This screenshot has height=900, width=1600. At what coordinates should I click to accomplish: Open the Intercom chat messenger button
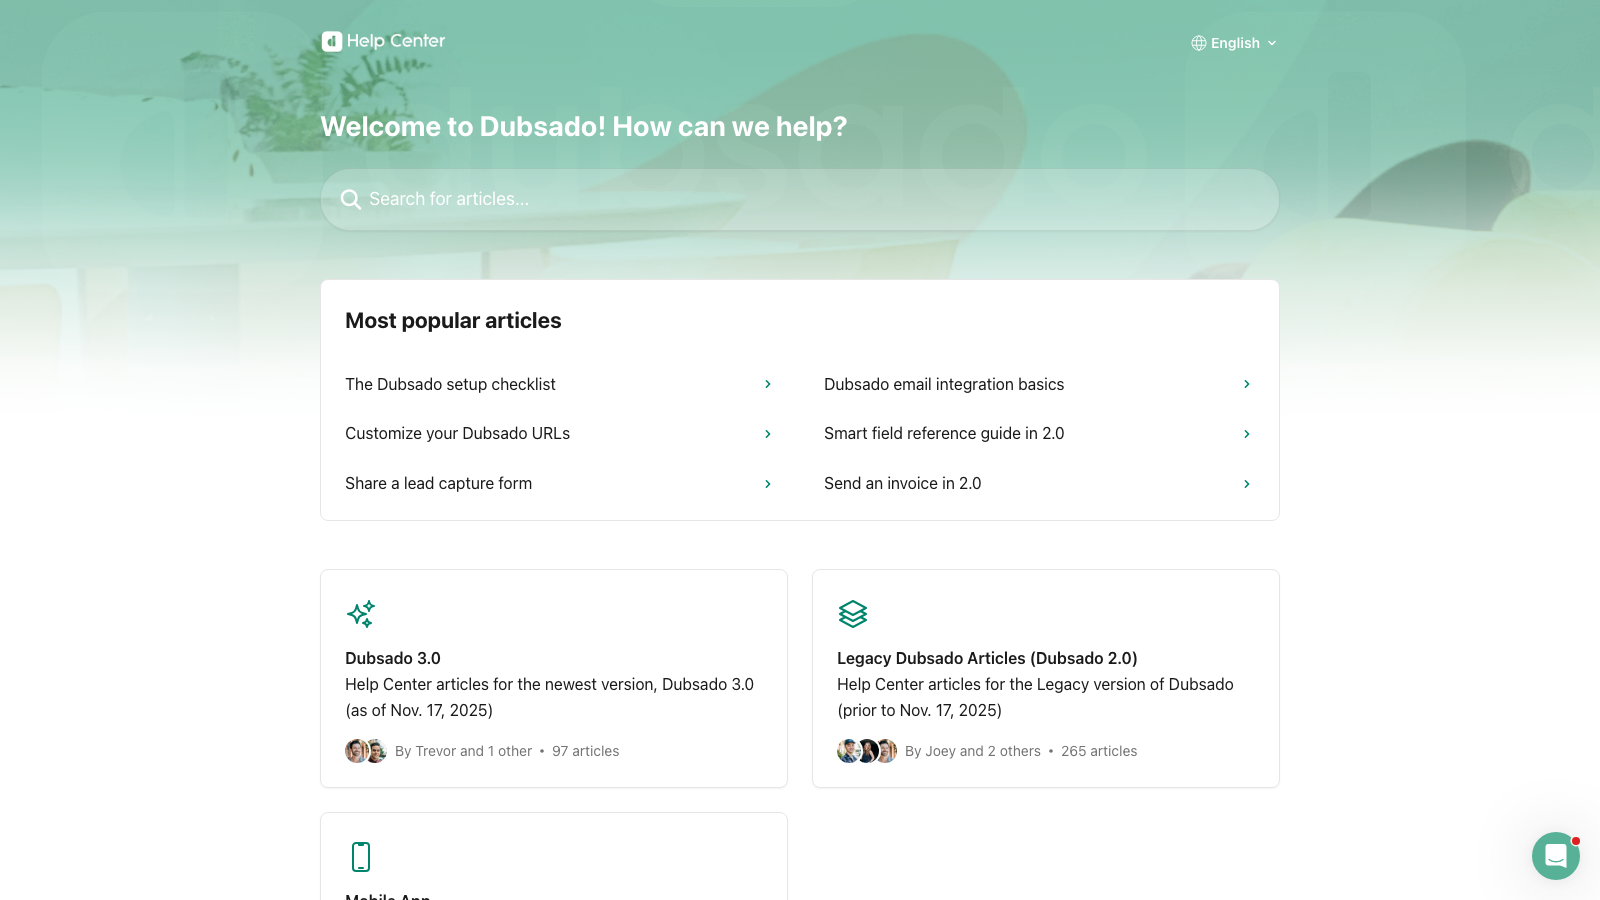[1556, 856]
